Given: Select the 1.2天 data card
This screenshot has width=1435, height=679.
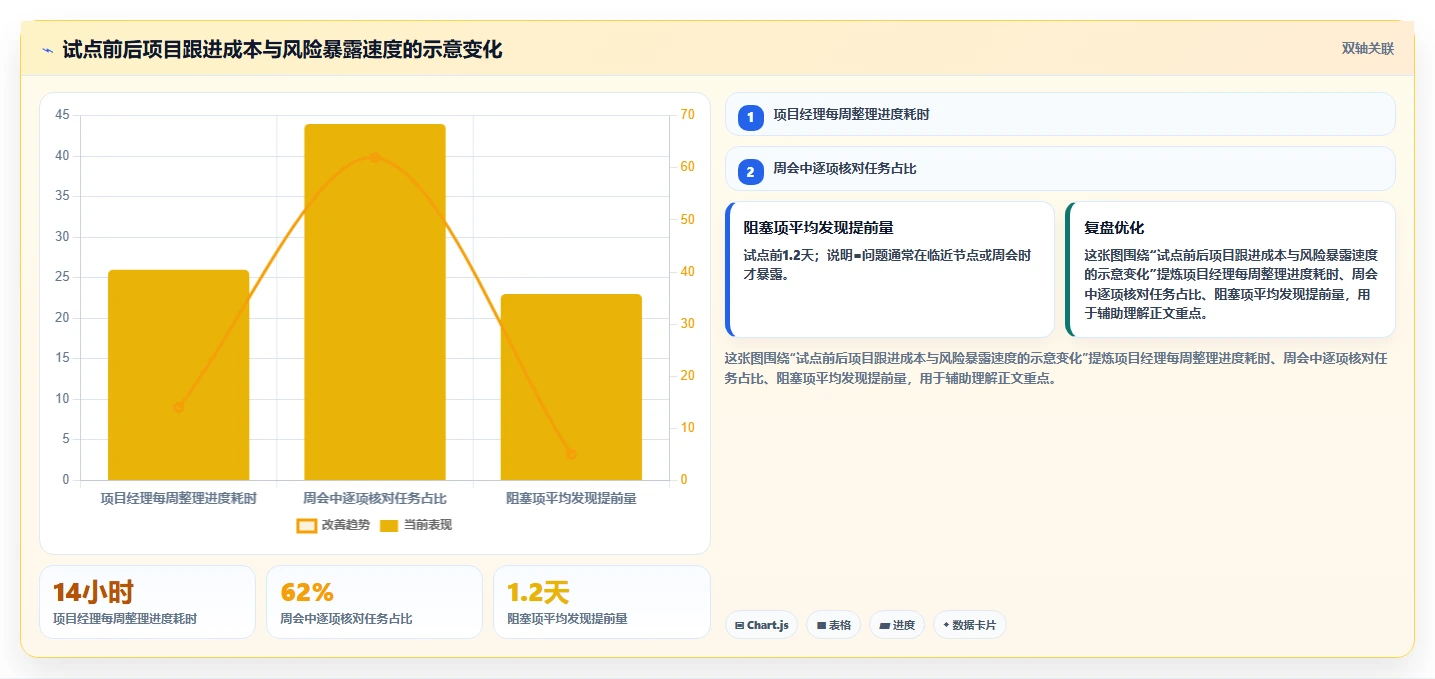Looking at the screenshot, I should [602, 602].
